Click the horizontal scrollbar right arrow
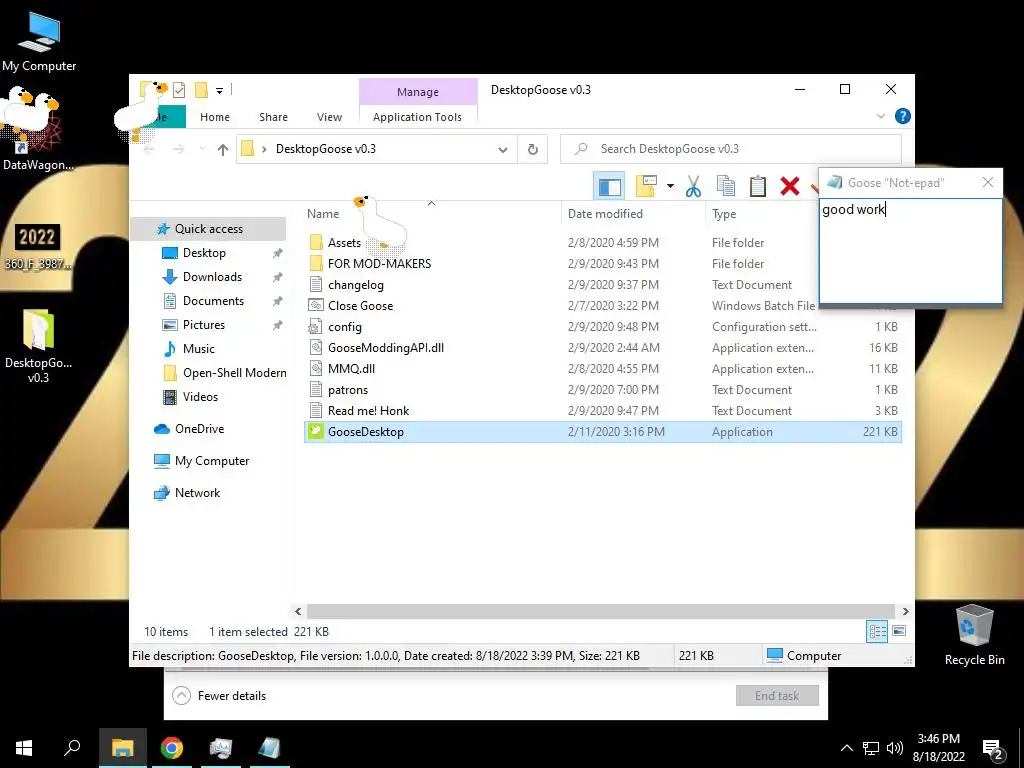Viewport: 1024px width, 768px height. [x=905, y=611]
